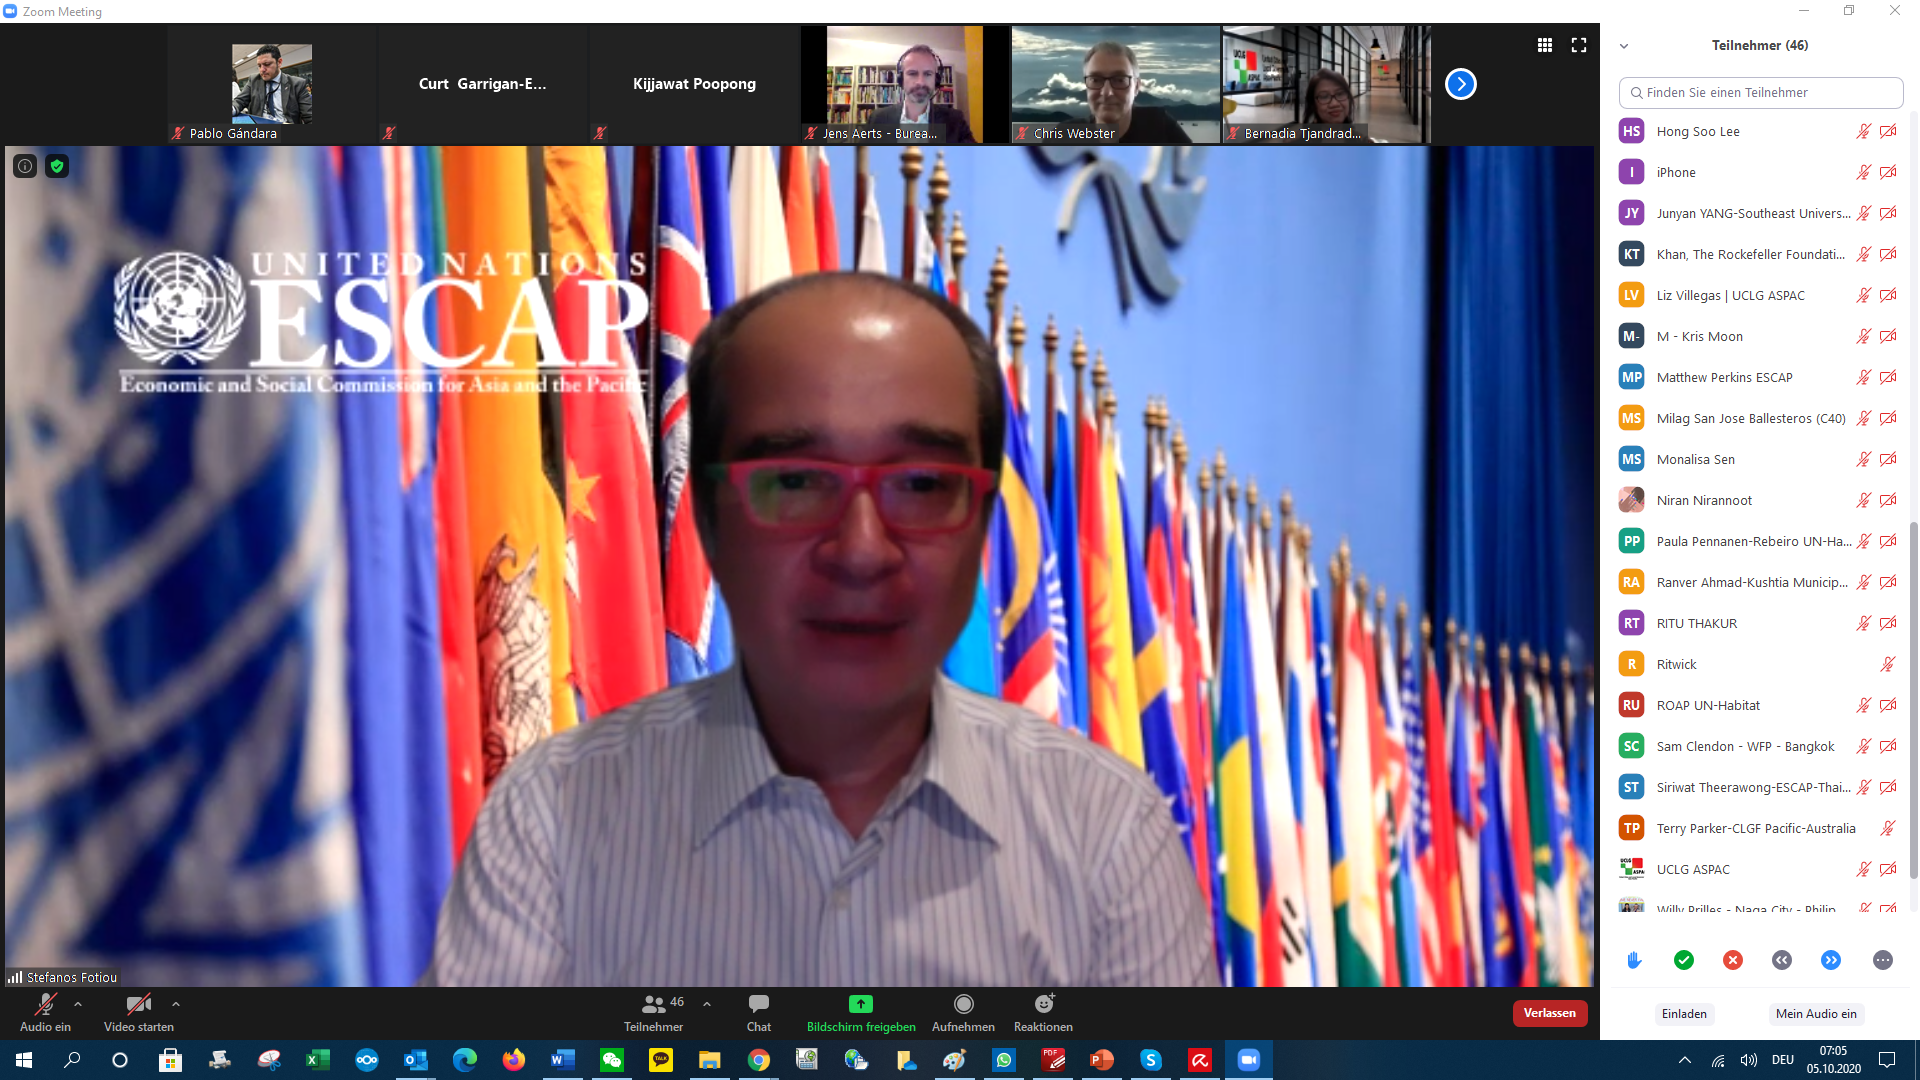Open Windows notification center

(x=1887, y=1060)
